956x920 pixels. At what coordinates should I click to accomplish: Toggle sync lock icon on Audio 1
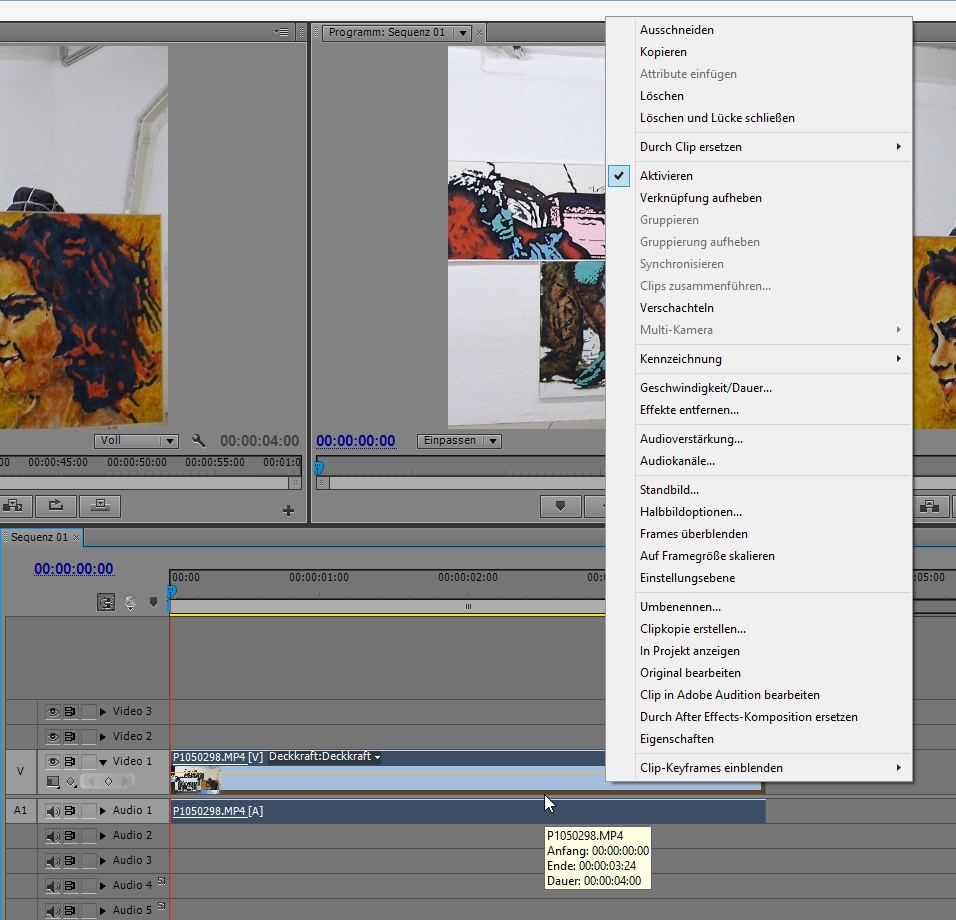(x=70, y=811)
